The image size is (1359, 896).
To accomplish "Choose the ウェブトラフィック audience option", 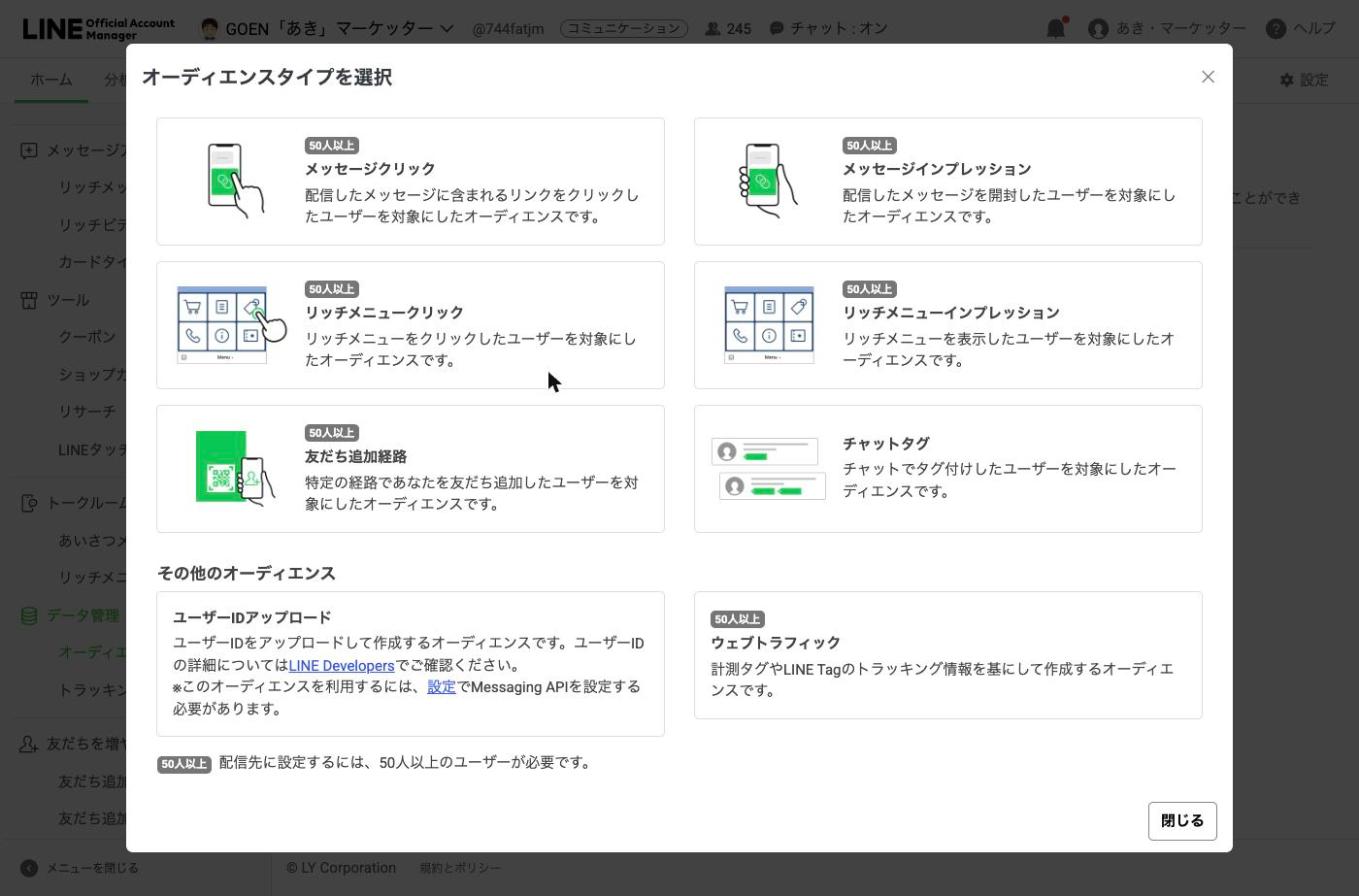I will pos(948,655).
